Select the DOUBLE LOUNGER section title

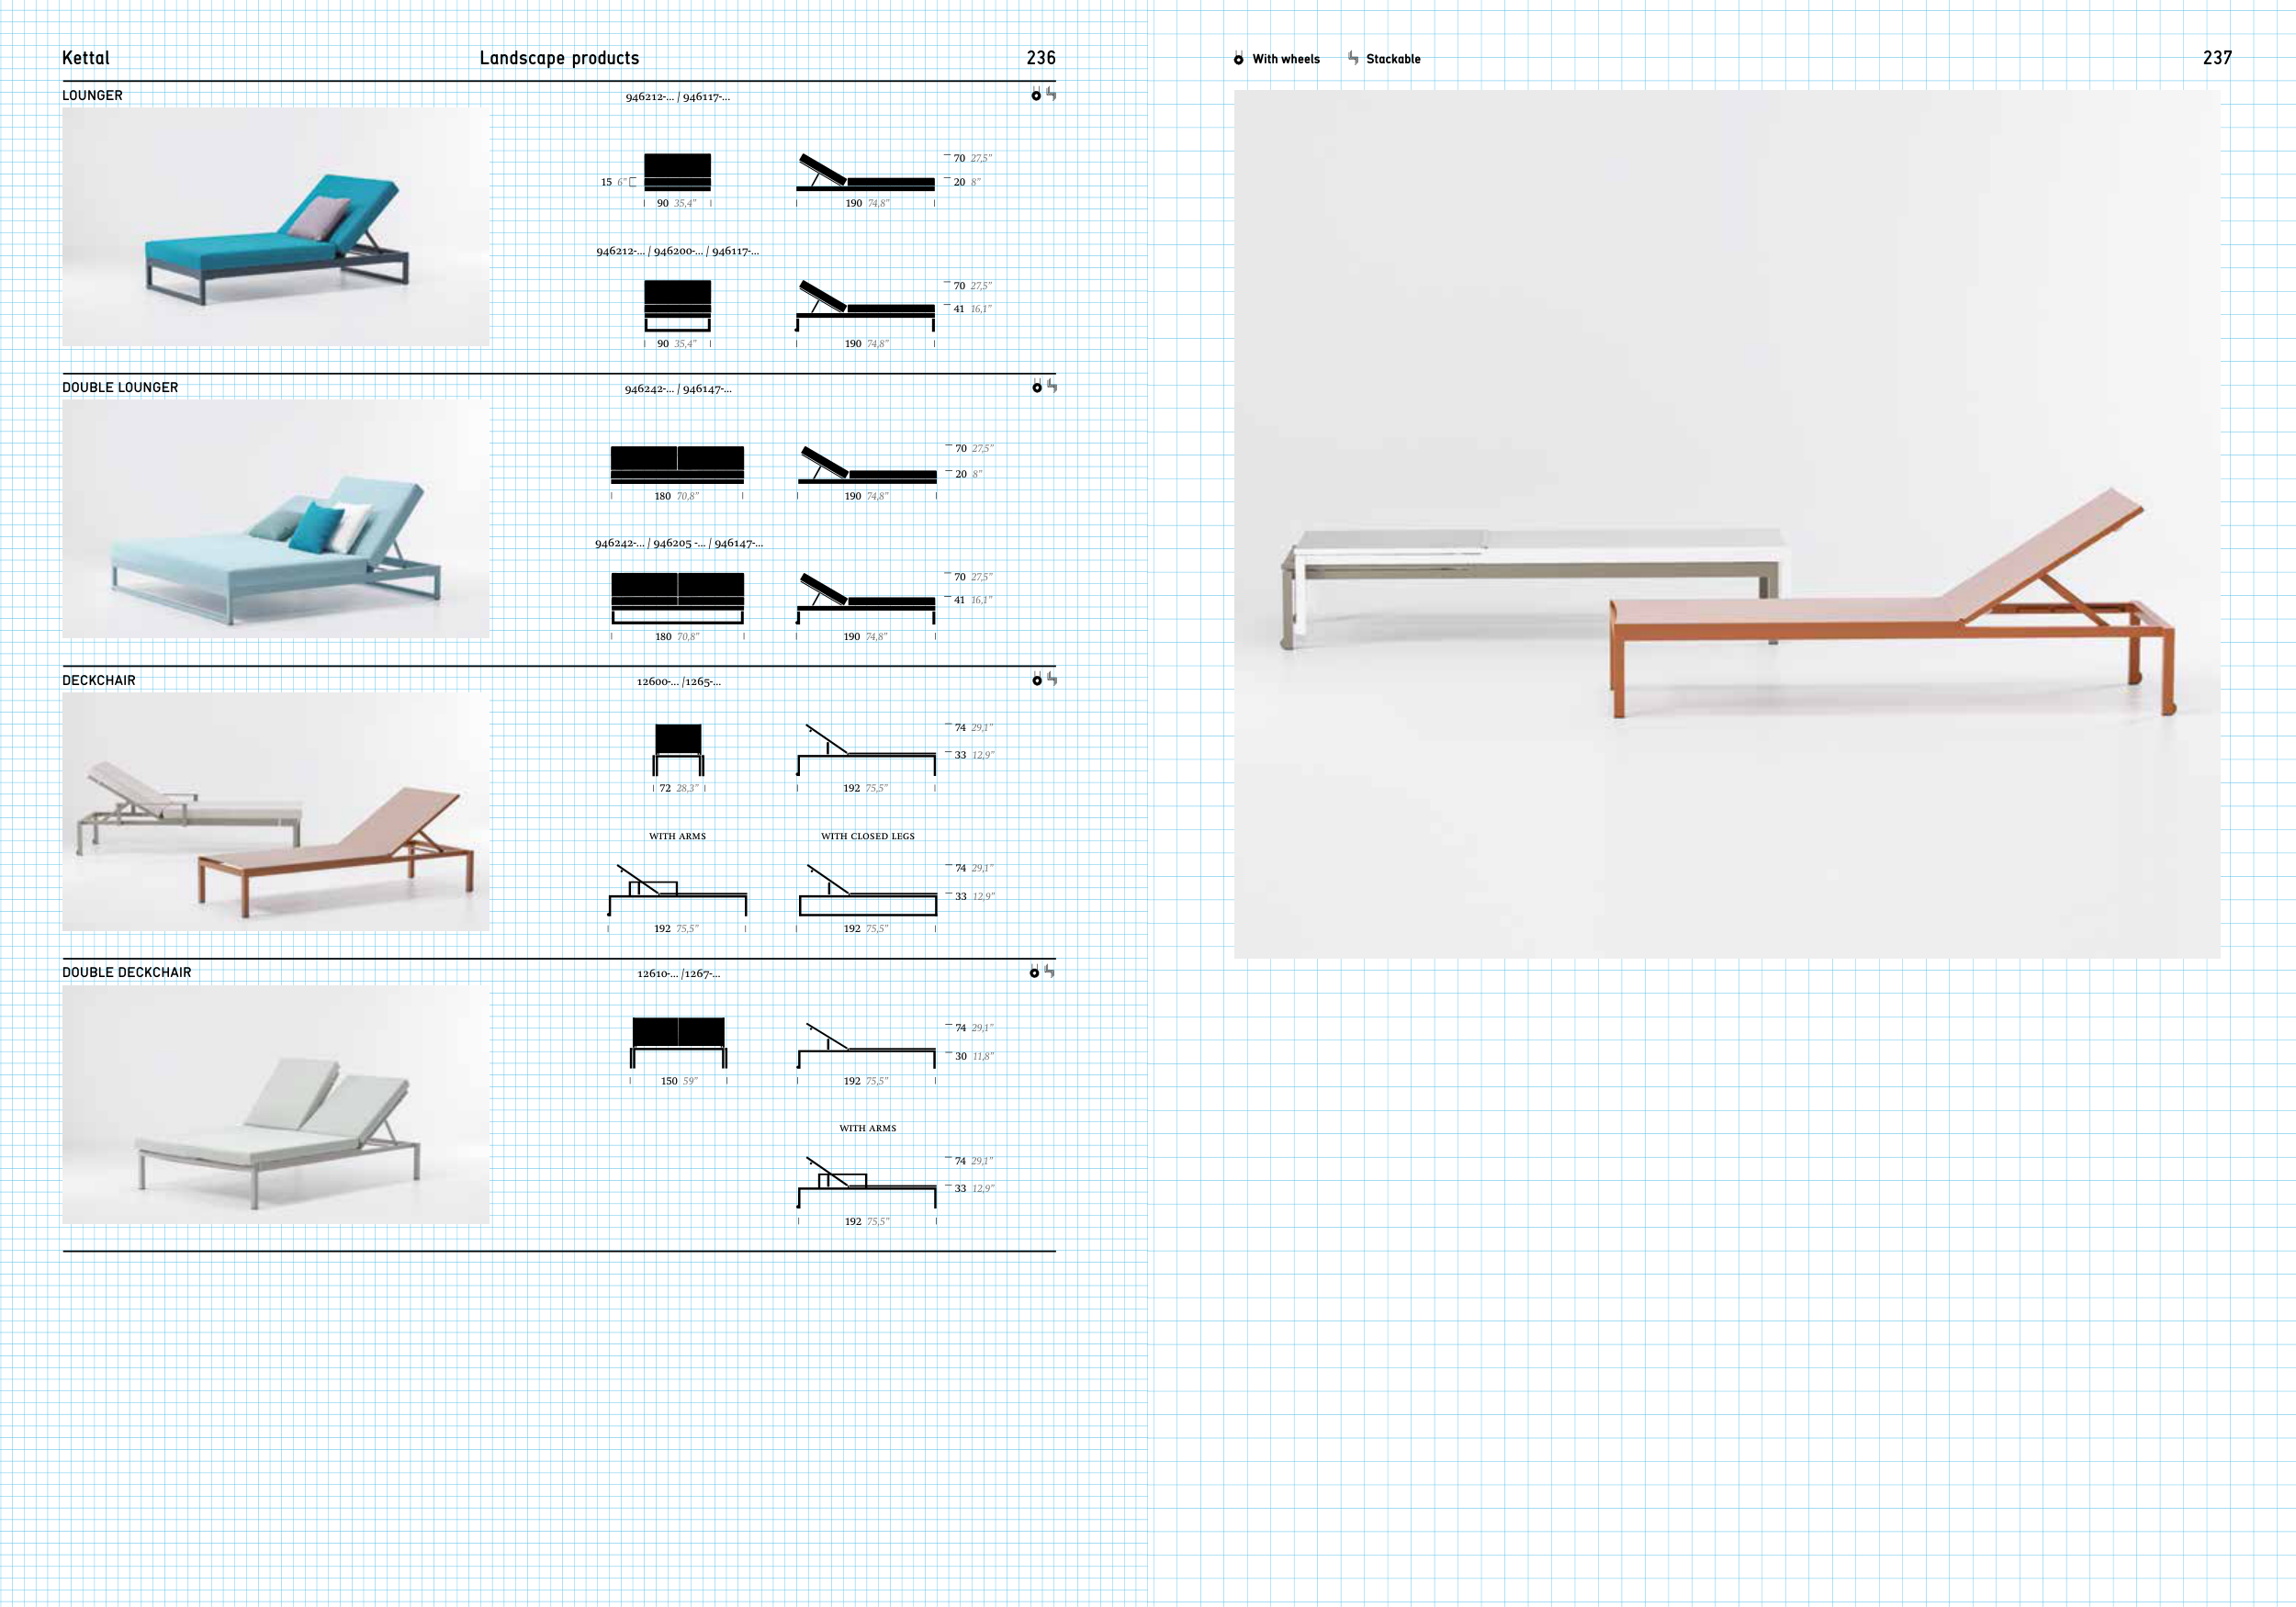point(120,387)
